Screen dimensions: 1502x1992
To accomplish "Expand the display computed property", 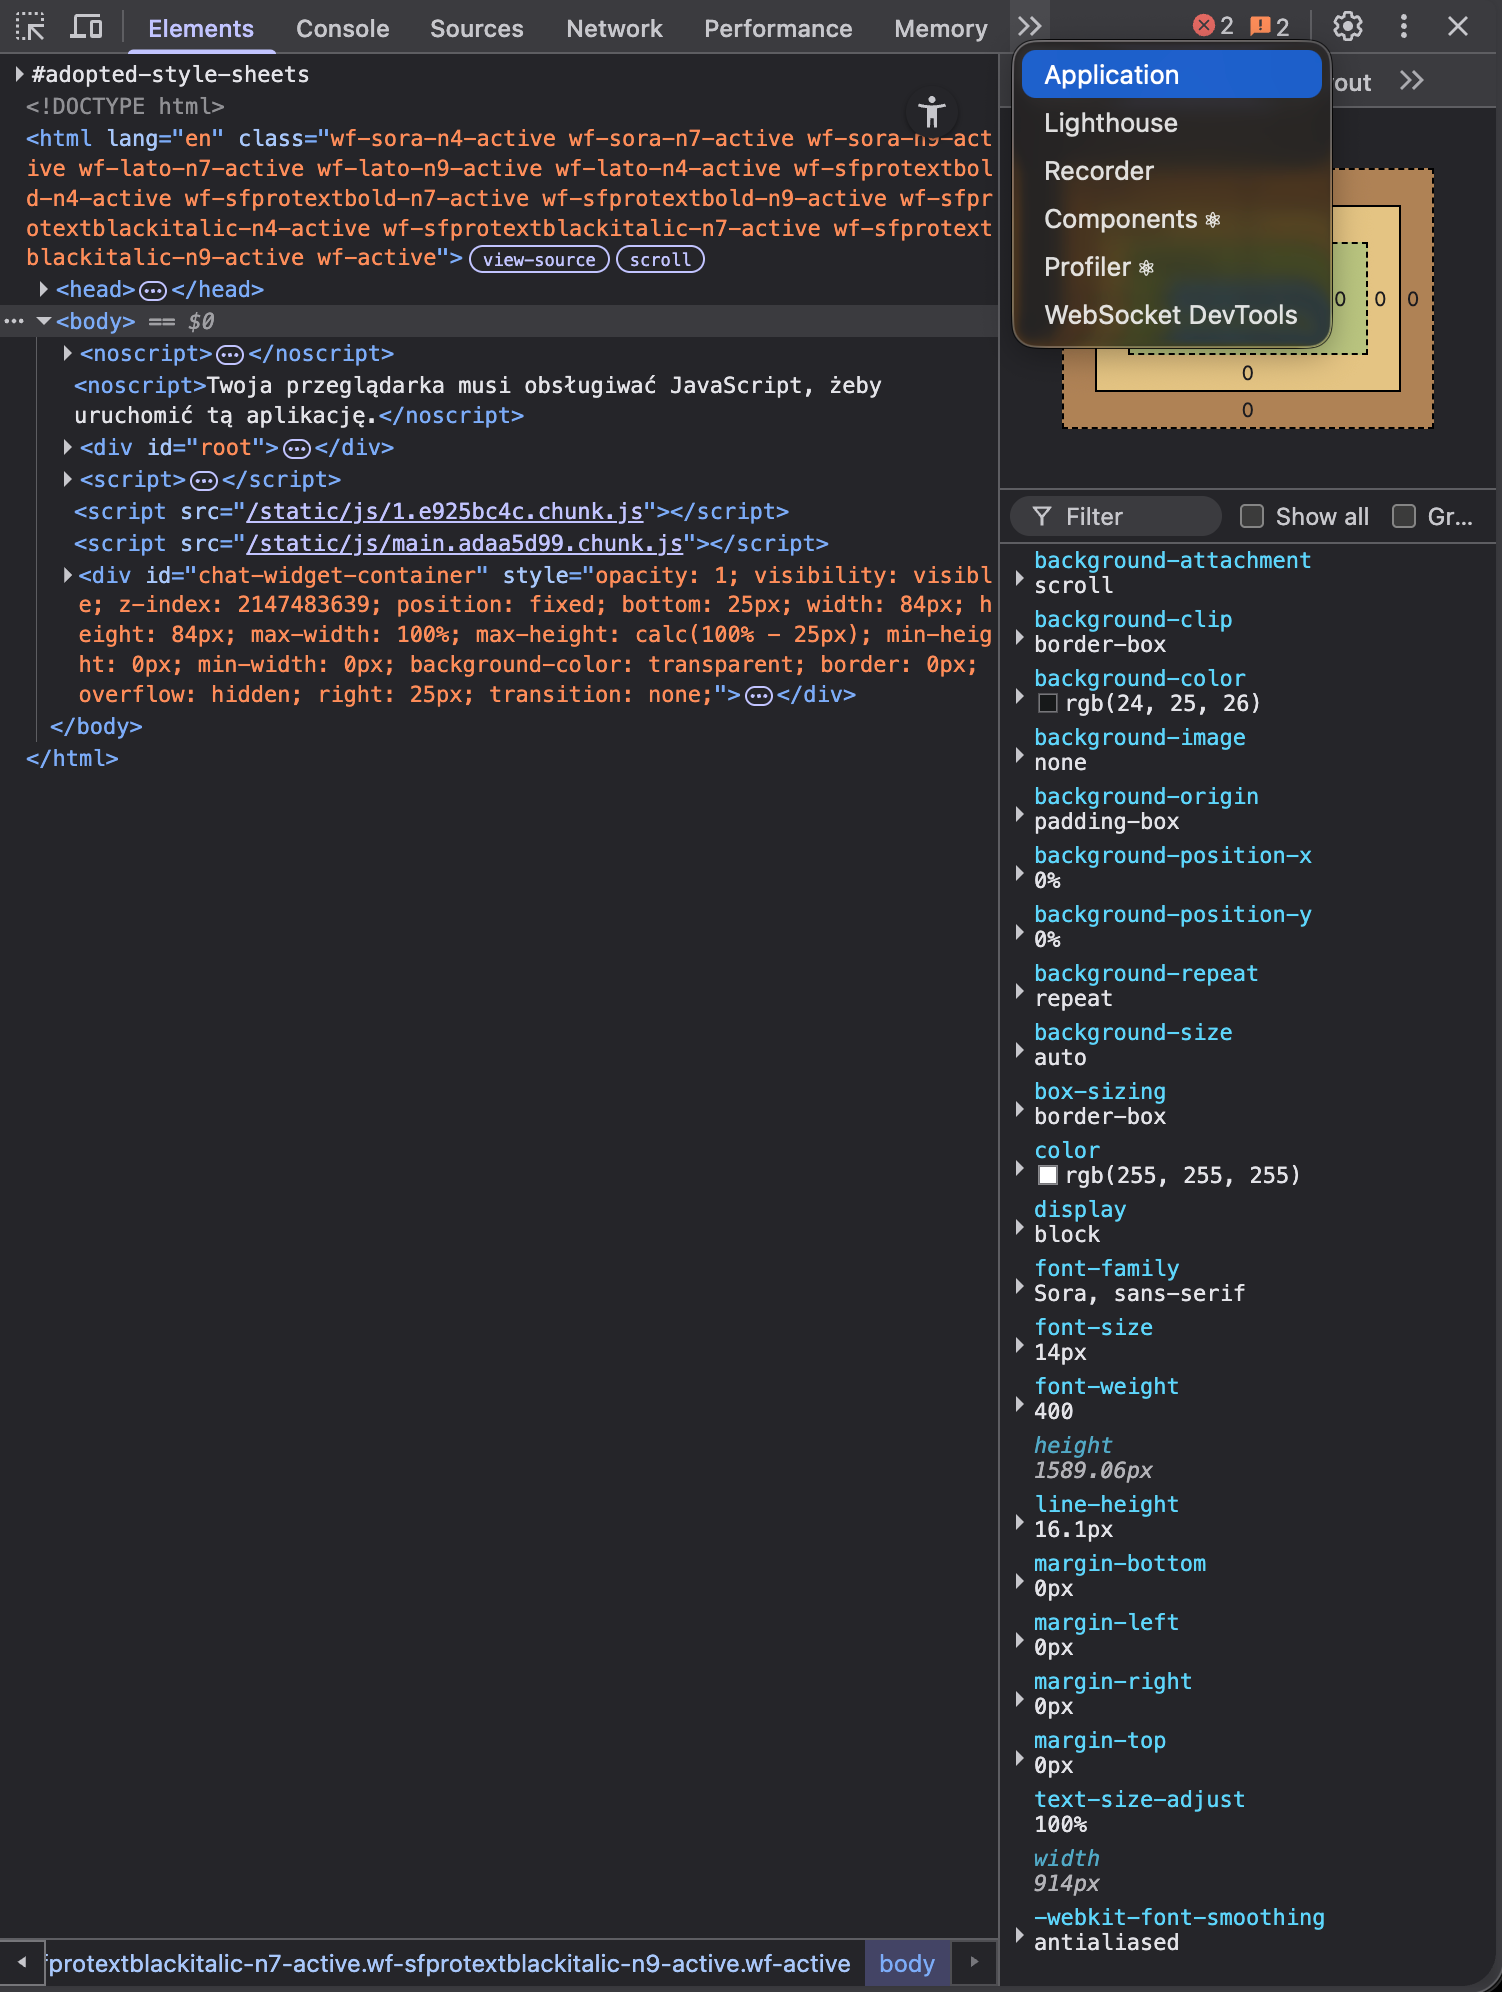I will coord(1019,1227).
